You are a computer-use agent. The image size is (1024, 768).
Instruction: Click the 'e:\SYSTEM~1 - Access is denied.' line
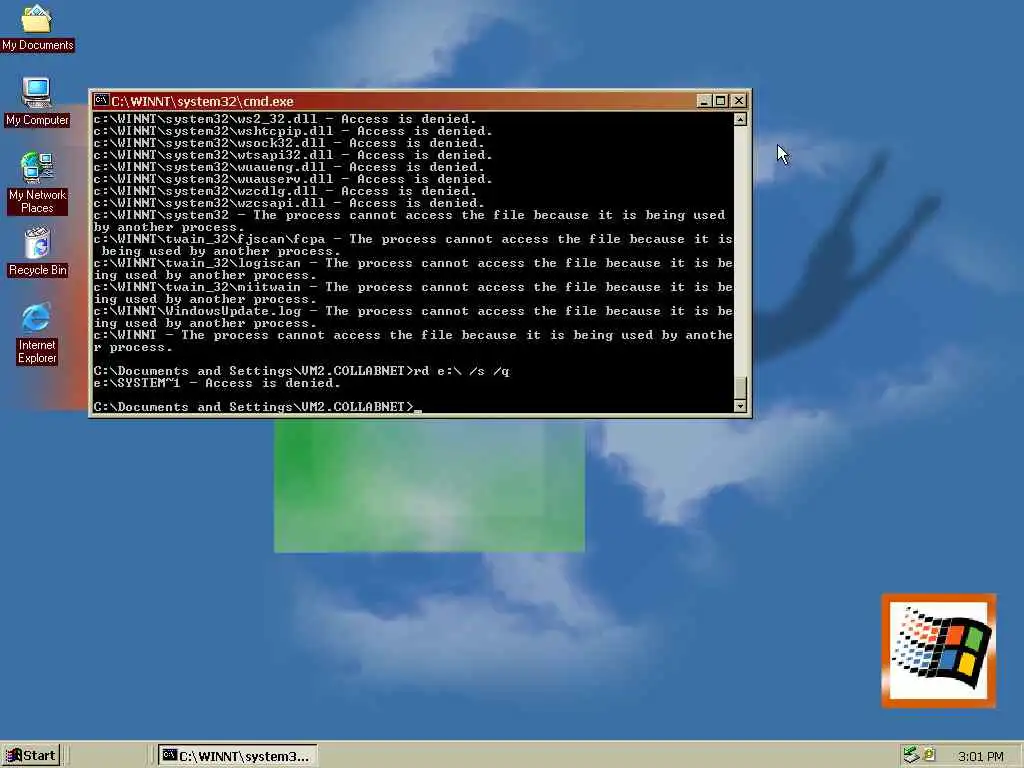tap(217, 383)
